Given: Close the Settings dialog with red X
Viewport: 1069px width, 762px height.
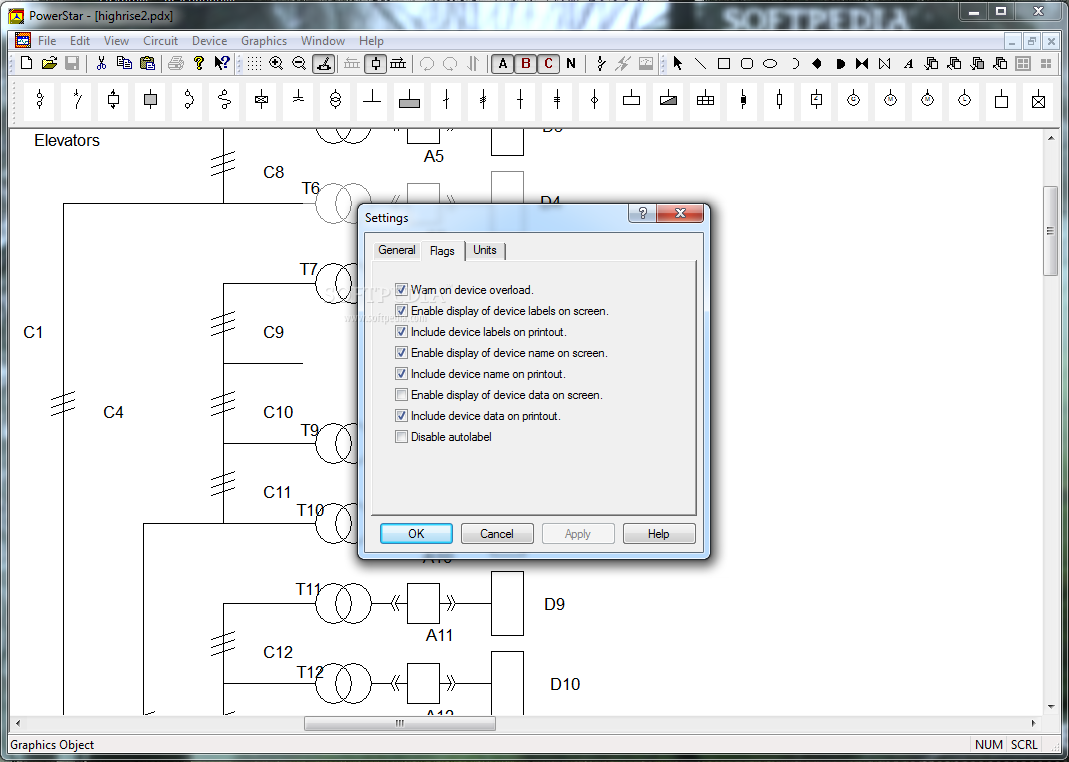Looking at the screenshot, I should point(680,213).
